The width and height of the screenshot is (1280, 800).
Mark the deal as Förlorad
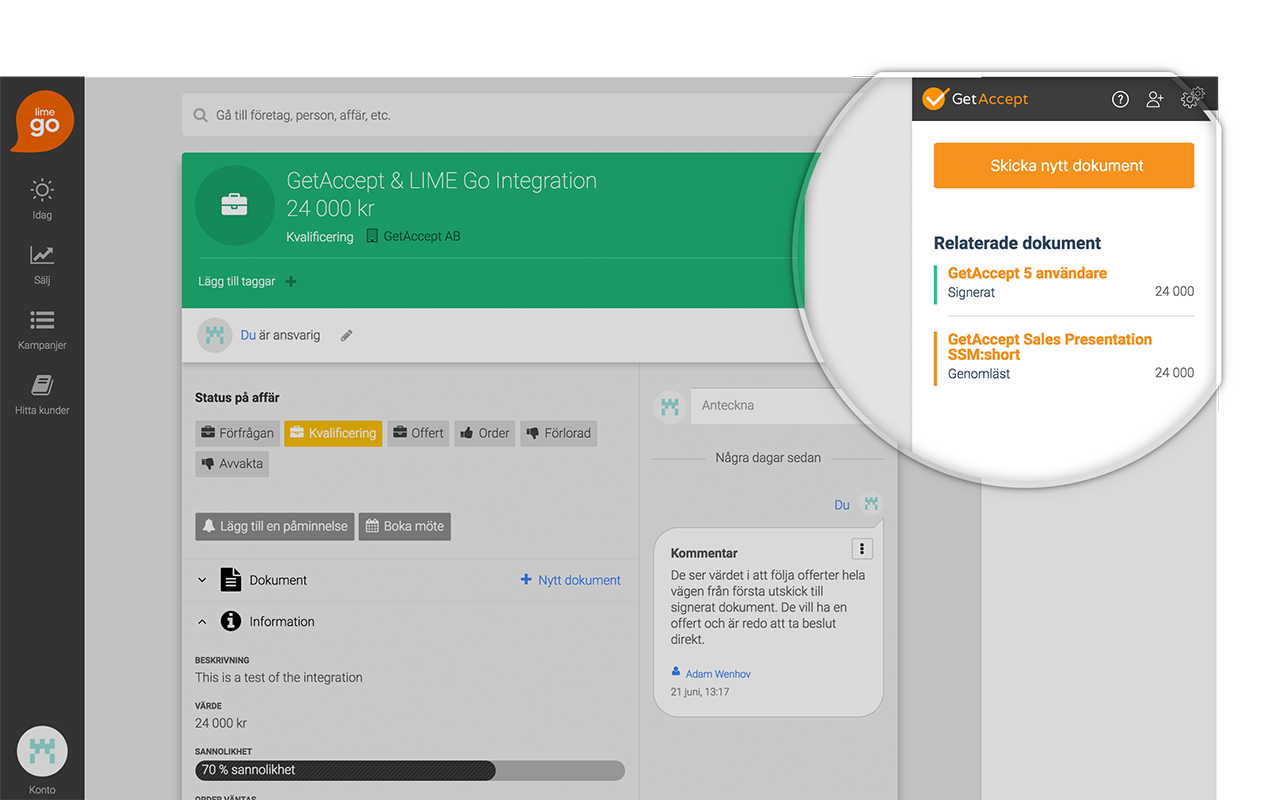558,433
